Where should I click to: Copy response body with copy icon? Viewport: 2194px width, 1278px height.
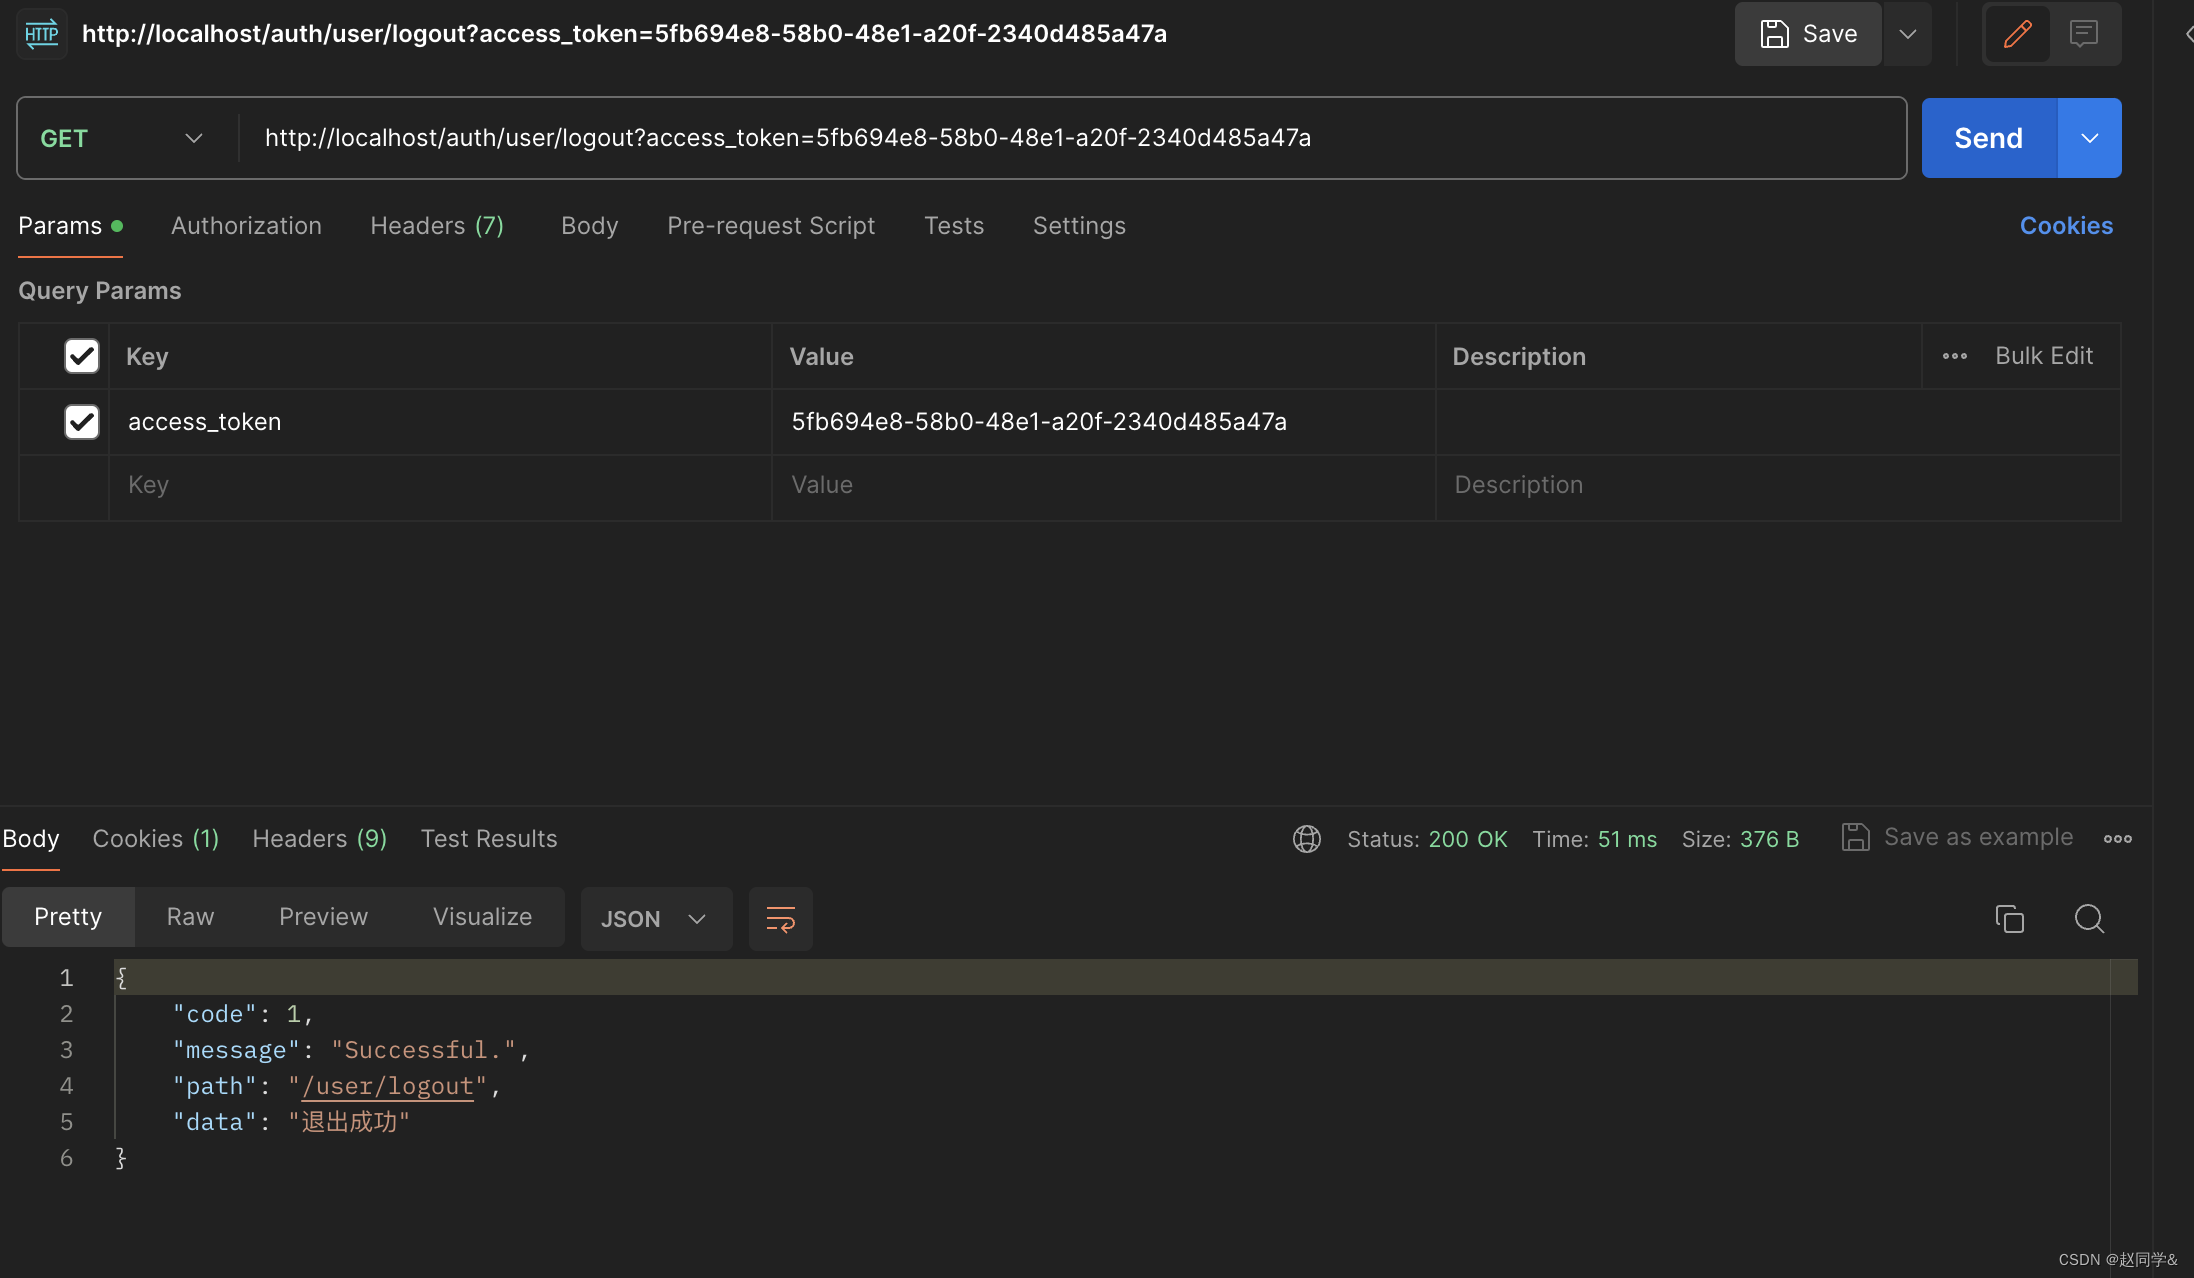tap(2009, 918)
